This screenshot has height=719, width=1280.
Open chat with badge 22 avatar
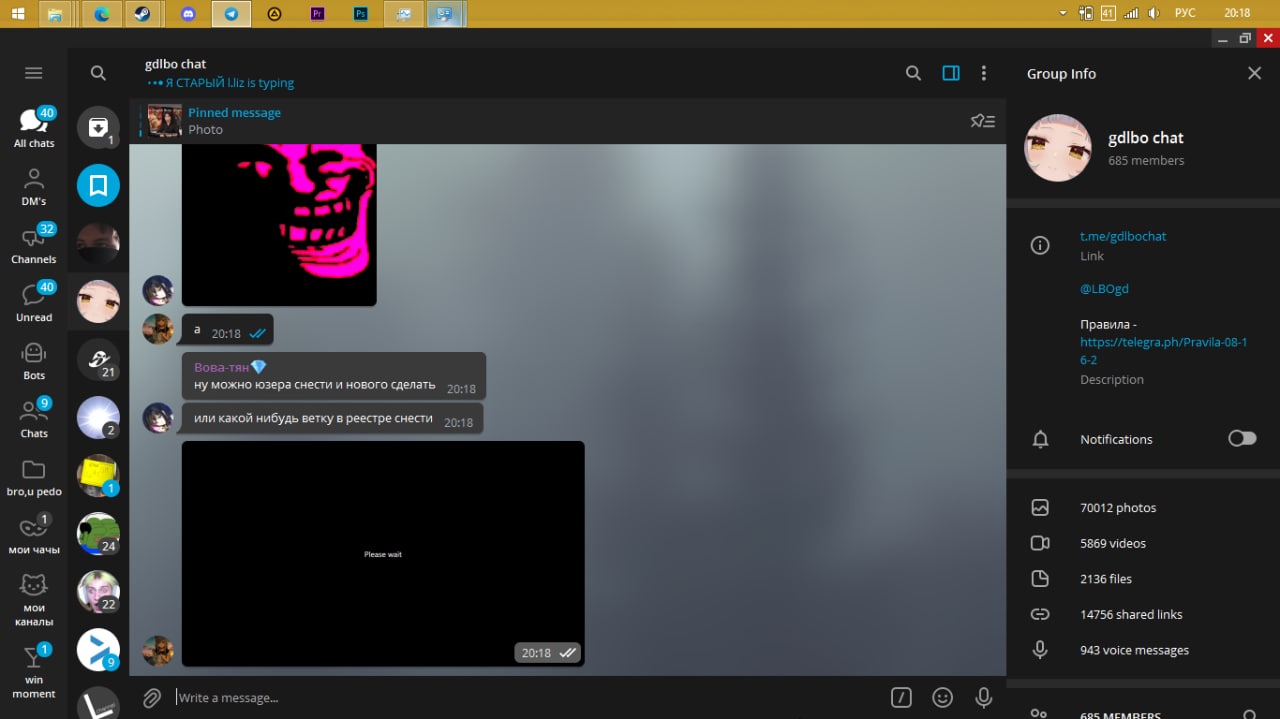[98, 592]
